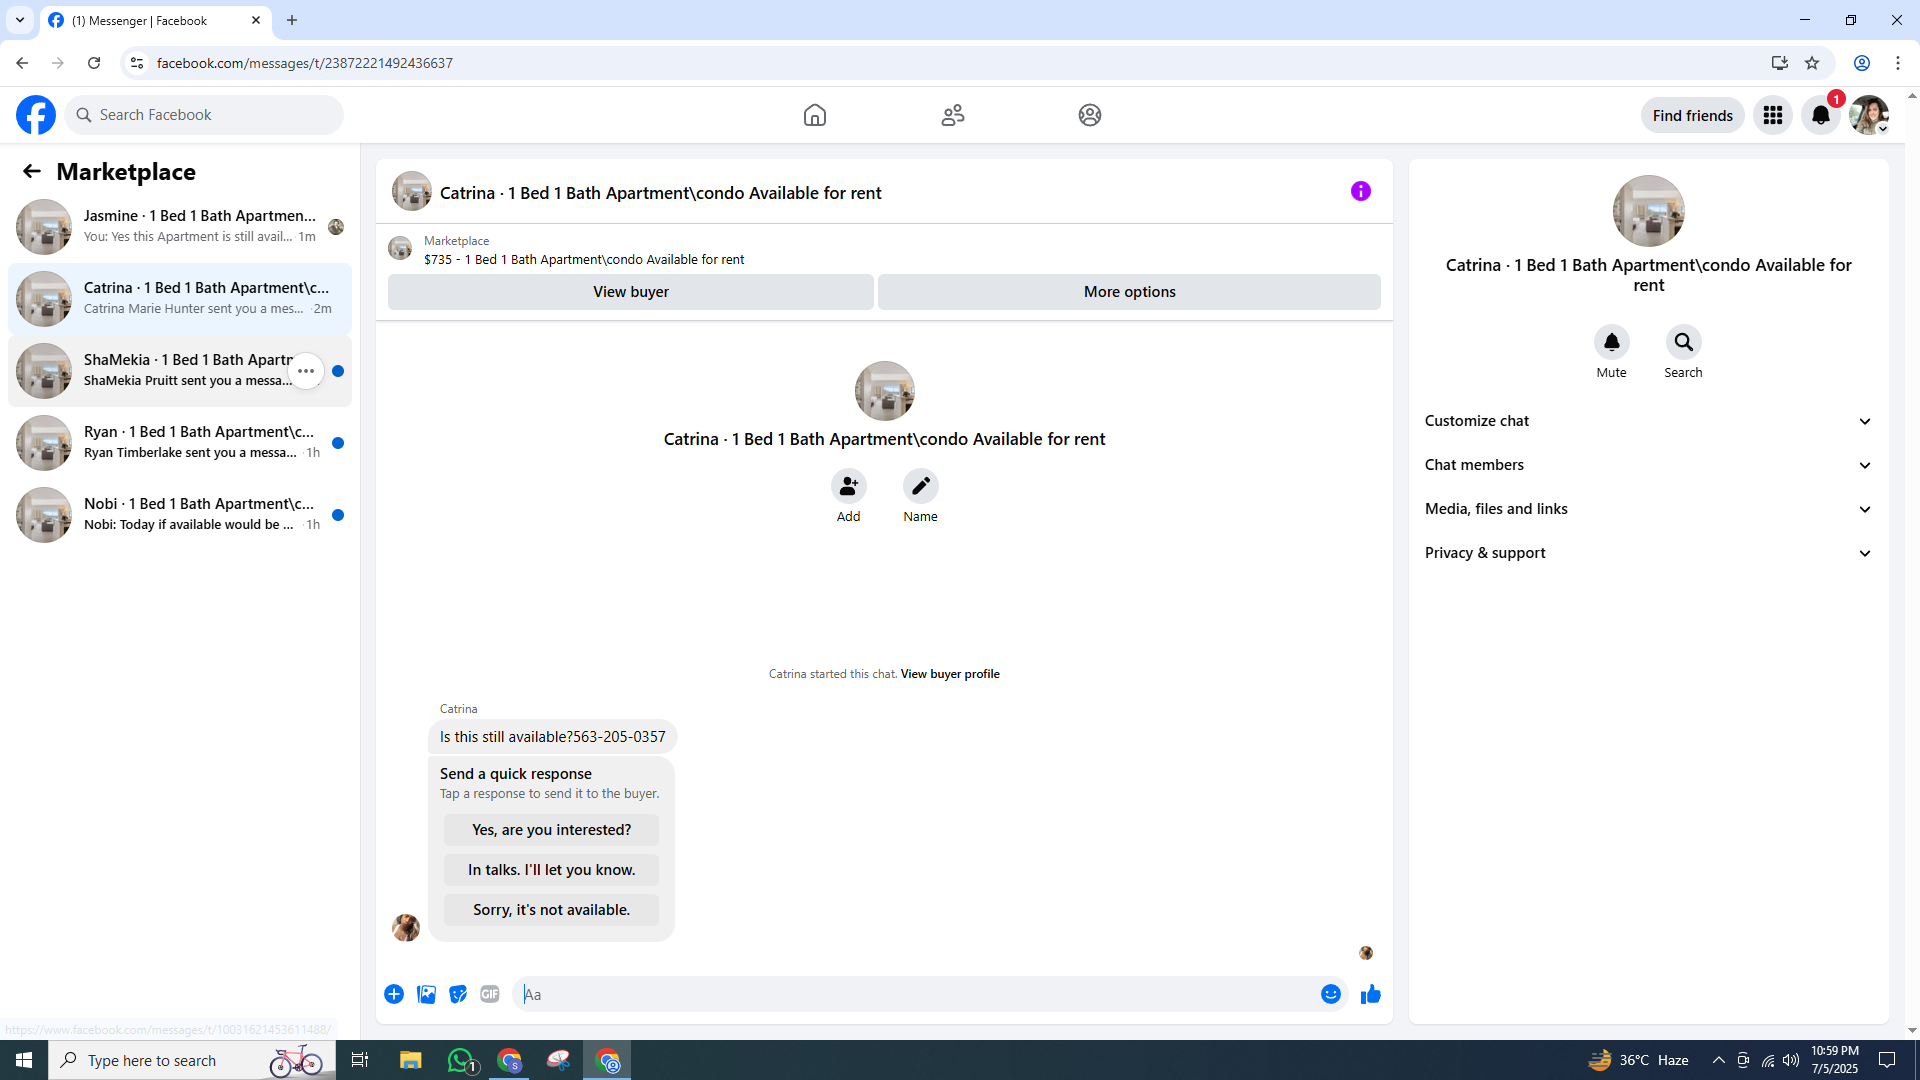Viewport: 1920px width, 1080px height.
Task: Send quick reply 'Yes, are you interested?'
Action: 551,830
